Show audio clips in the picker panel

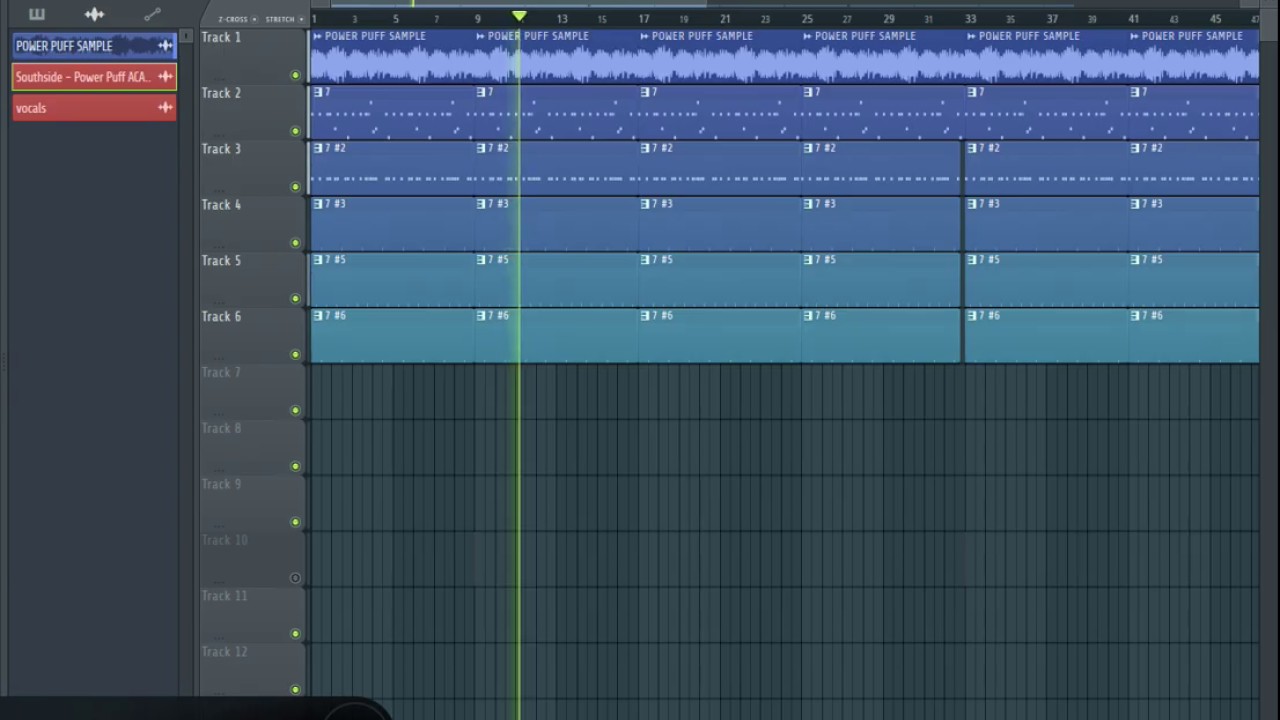pos(94,14)
